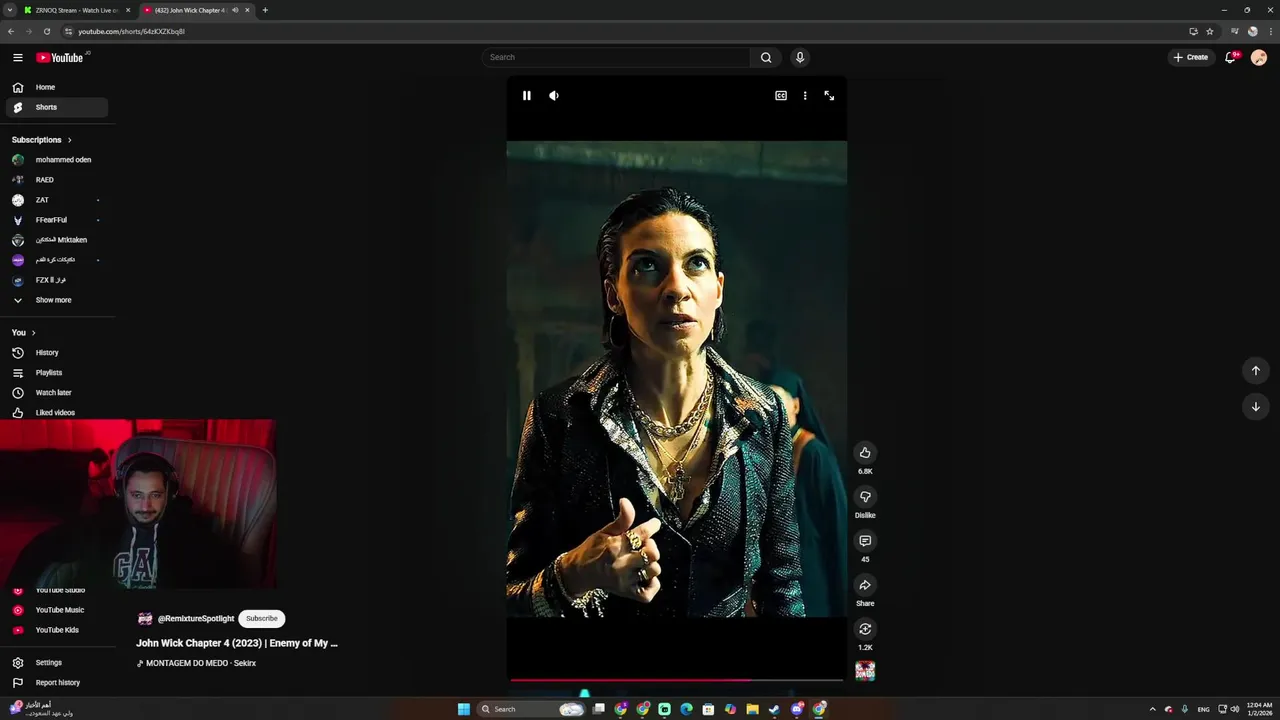Click the address bar URL
1280x720 pixels.
click(x=131, y=31)
